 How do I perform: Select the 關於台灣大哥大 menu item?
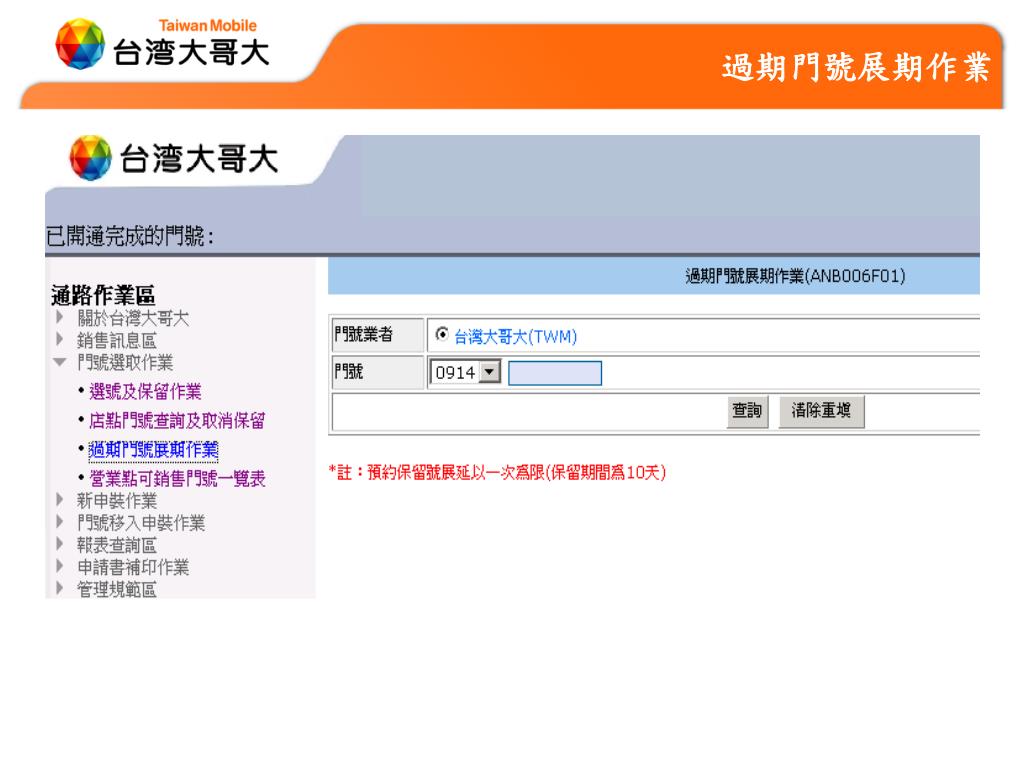click(133, 318)
